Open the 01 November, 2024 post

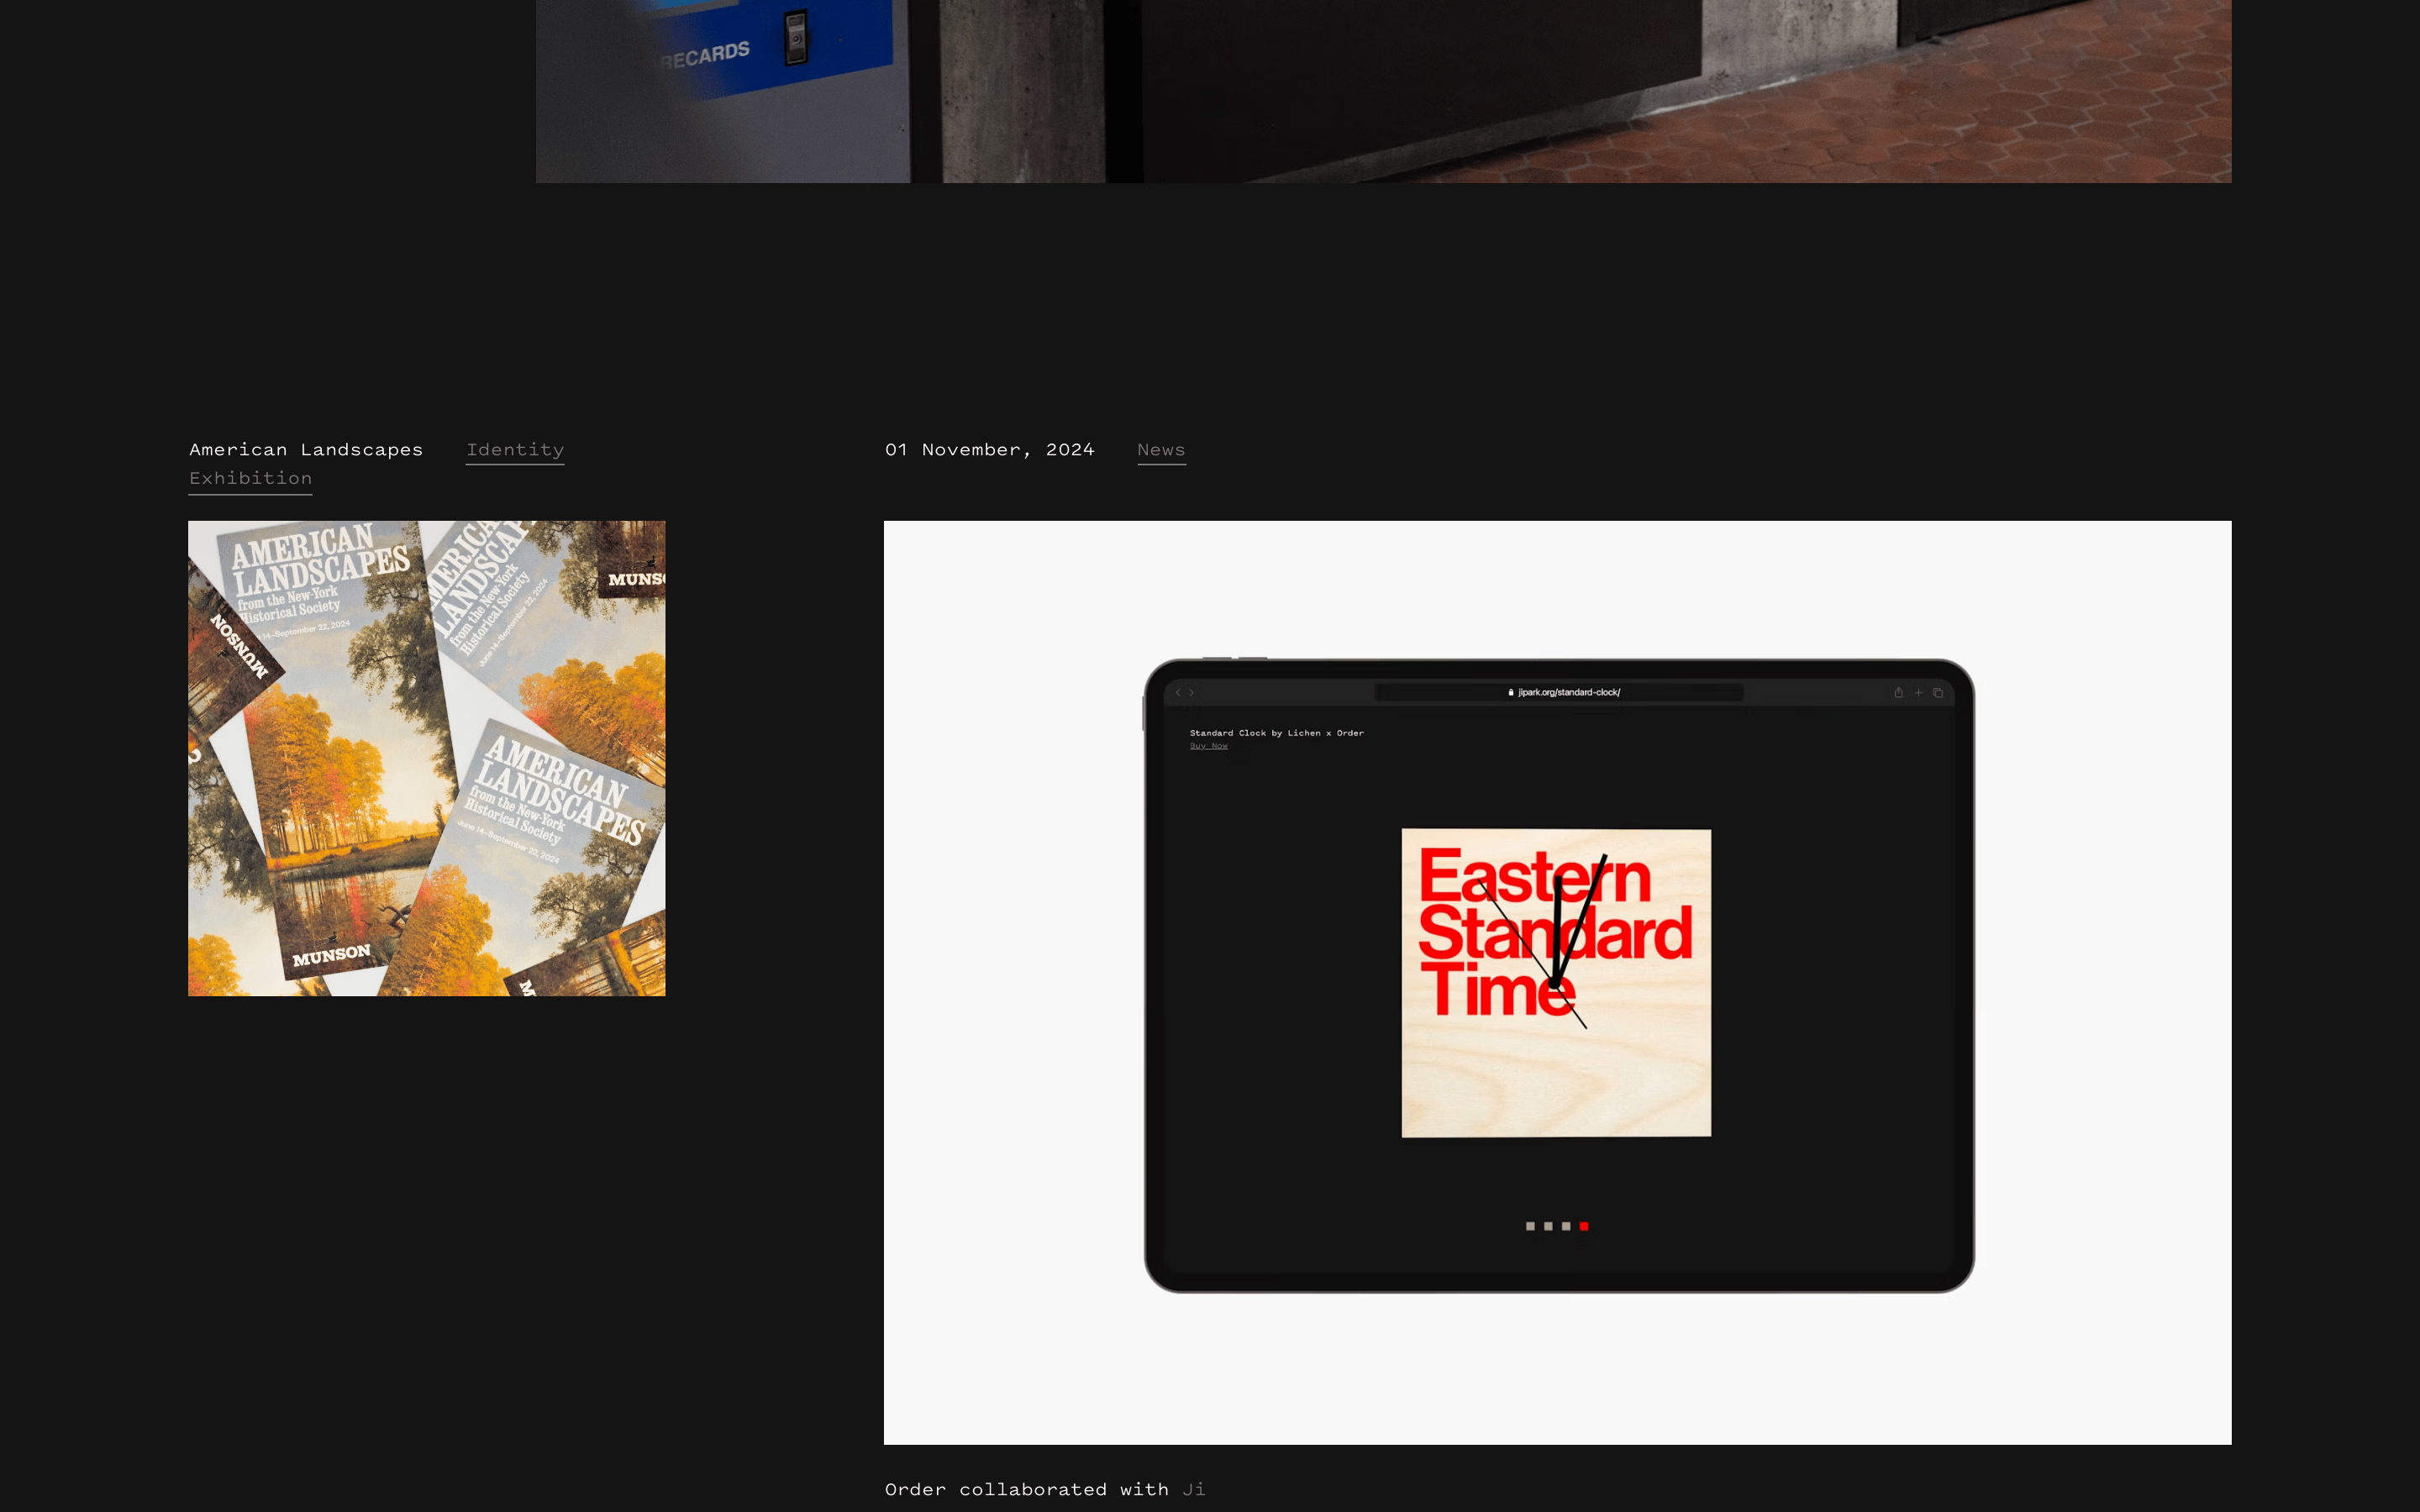(990, 450)
